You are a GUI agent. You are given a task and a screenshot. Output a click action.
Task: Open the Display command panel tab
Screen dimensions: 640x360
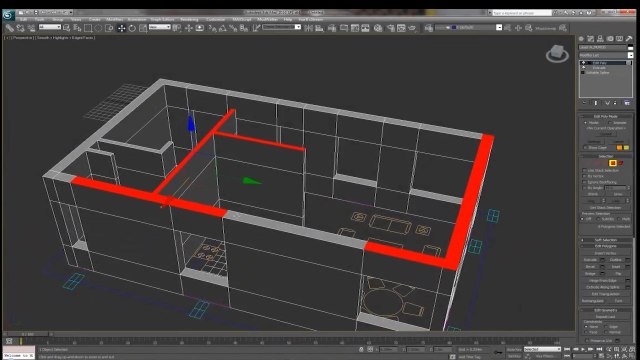619,39
